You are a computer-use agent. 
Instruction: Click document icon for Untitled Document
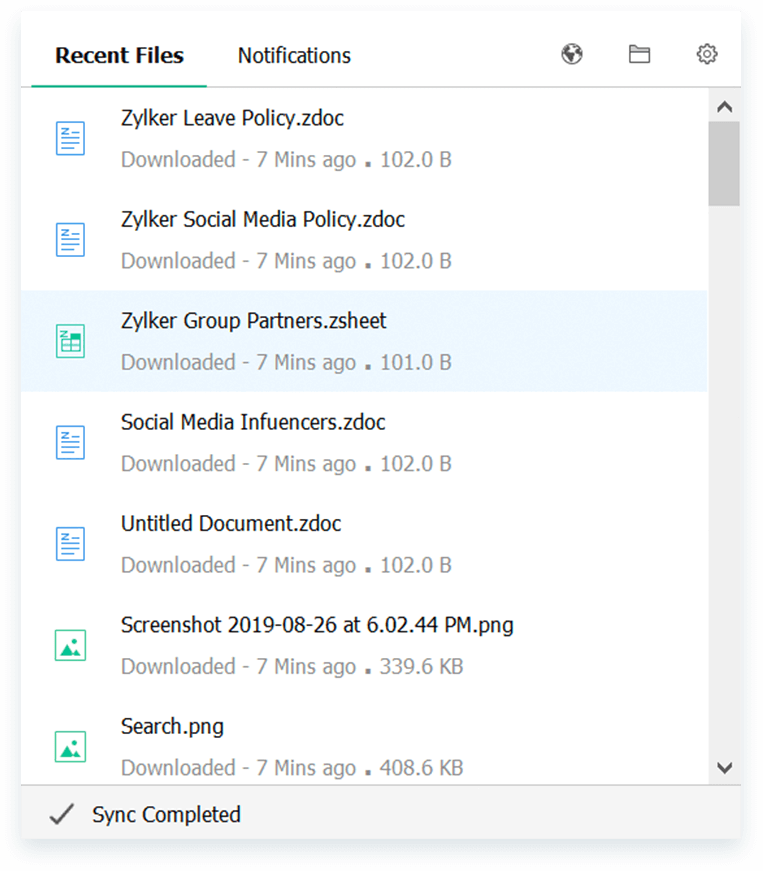coord(70,543)
